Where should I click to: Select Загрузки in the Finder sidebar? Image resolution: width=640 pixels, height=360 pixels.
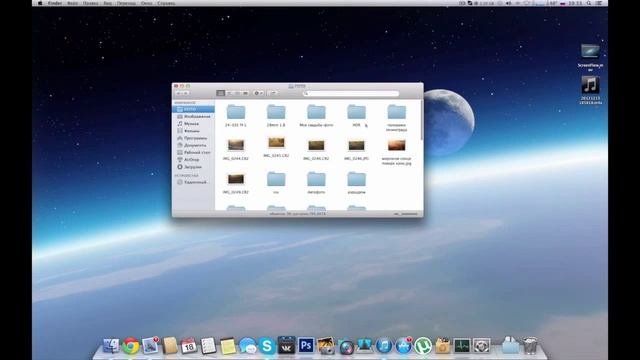click(193, 167)
